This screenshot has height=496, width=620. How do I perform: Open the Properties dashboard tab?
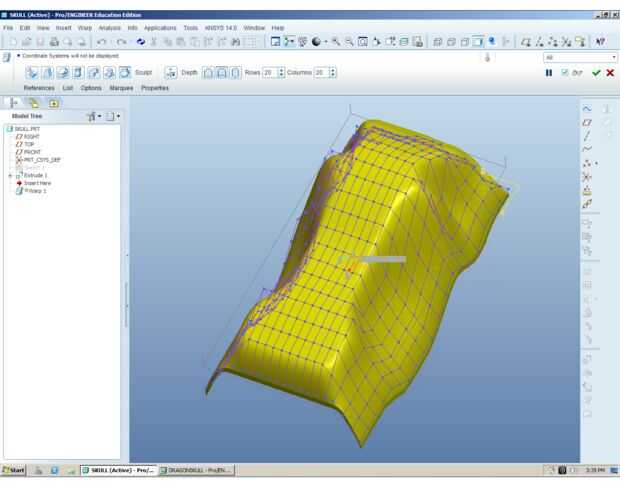coord(155,88)
